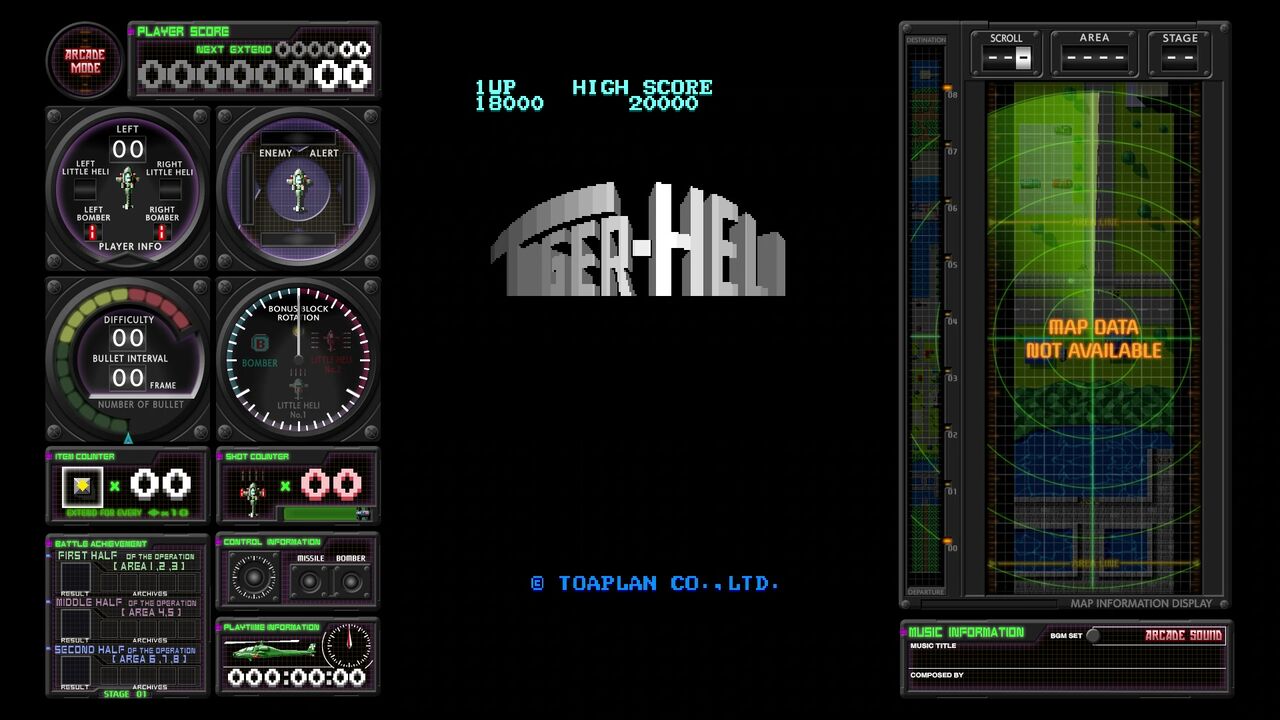1280x720 pixels.
Task: Click the Left Bomber red indicator
Action: 93,231
